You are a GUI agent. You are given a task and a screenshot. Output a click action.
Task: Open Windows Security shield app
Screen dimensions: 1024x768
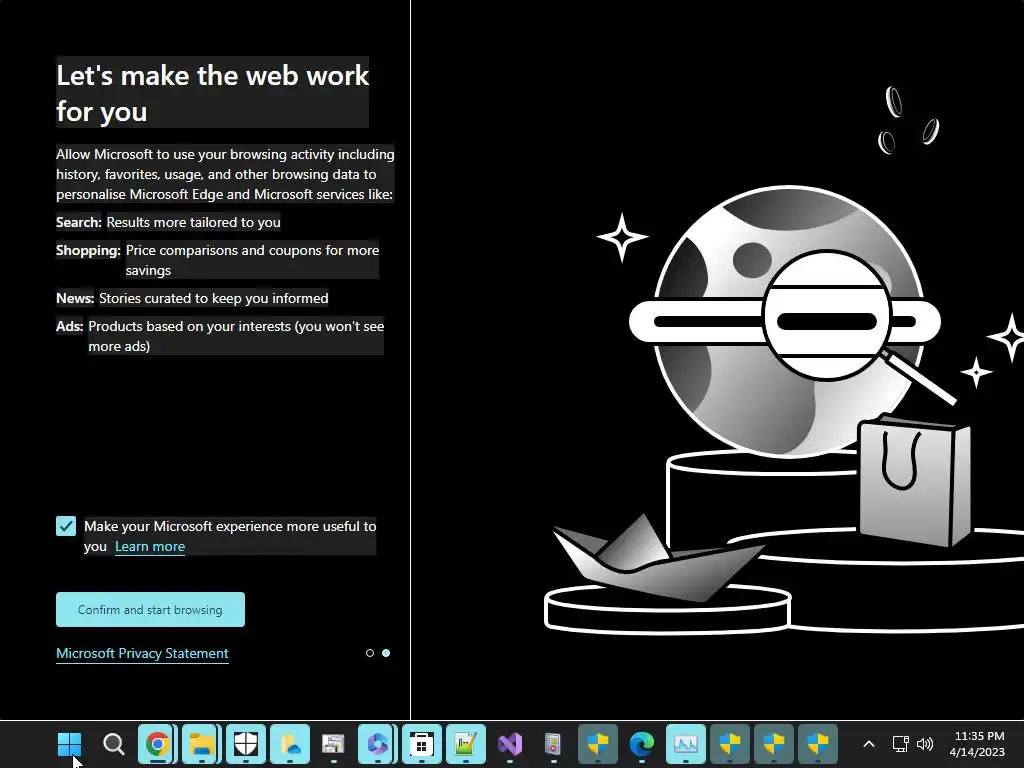pyautogui.click(x=246, y=744)
